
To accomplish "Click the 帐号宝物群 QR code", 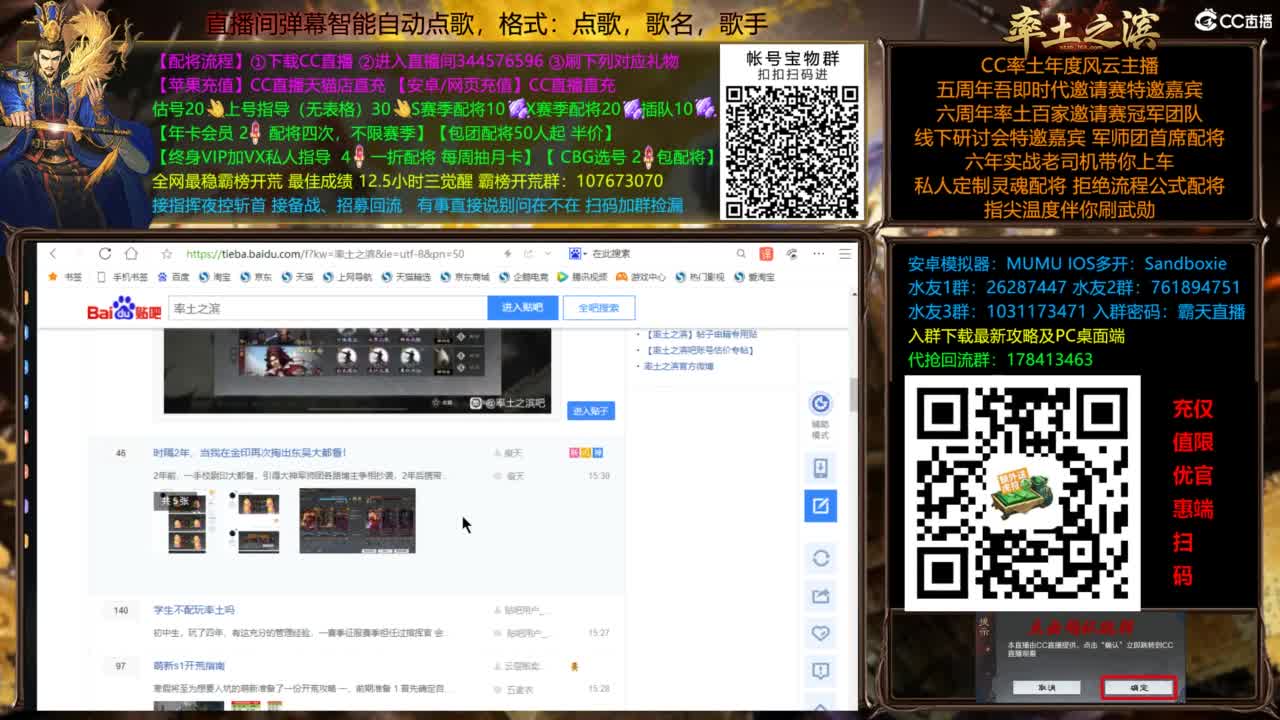I will pyautogui.click(x=792, y=152).
